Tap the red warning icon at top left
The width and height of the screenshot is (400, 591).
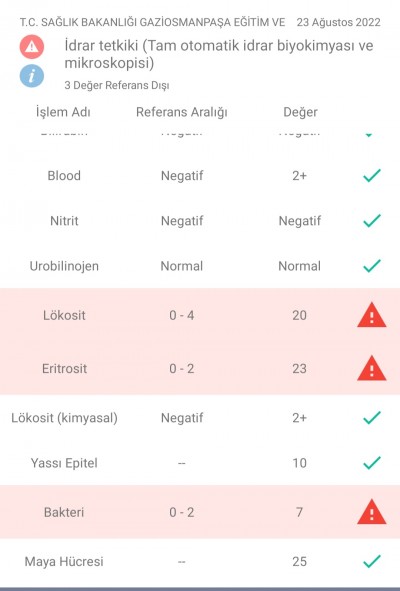32,47
